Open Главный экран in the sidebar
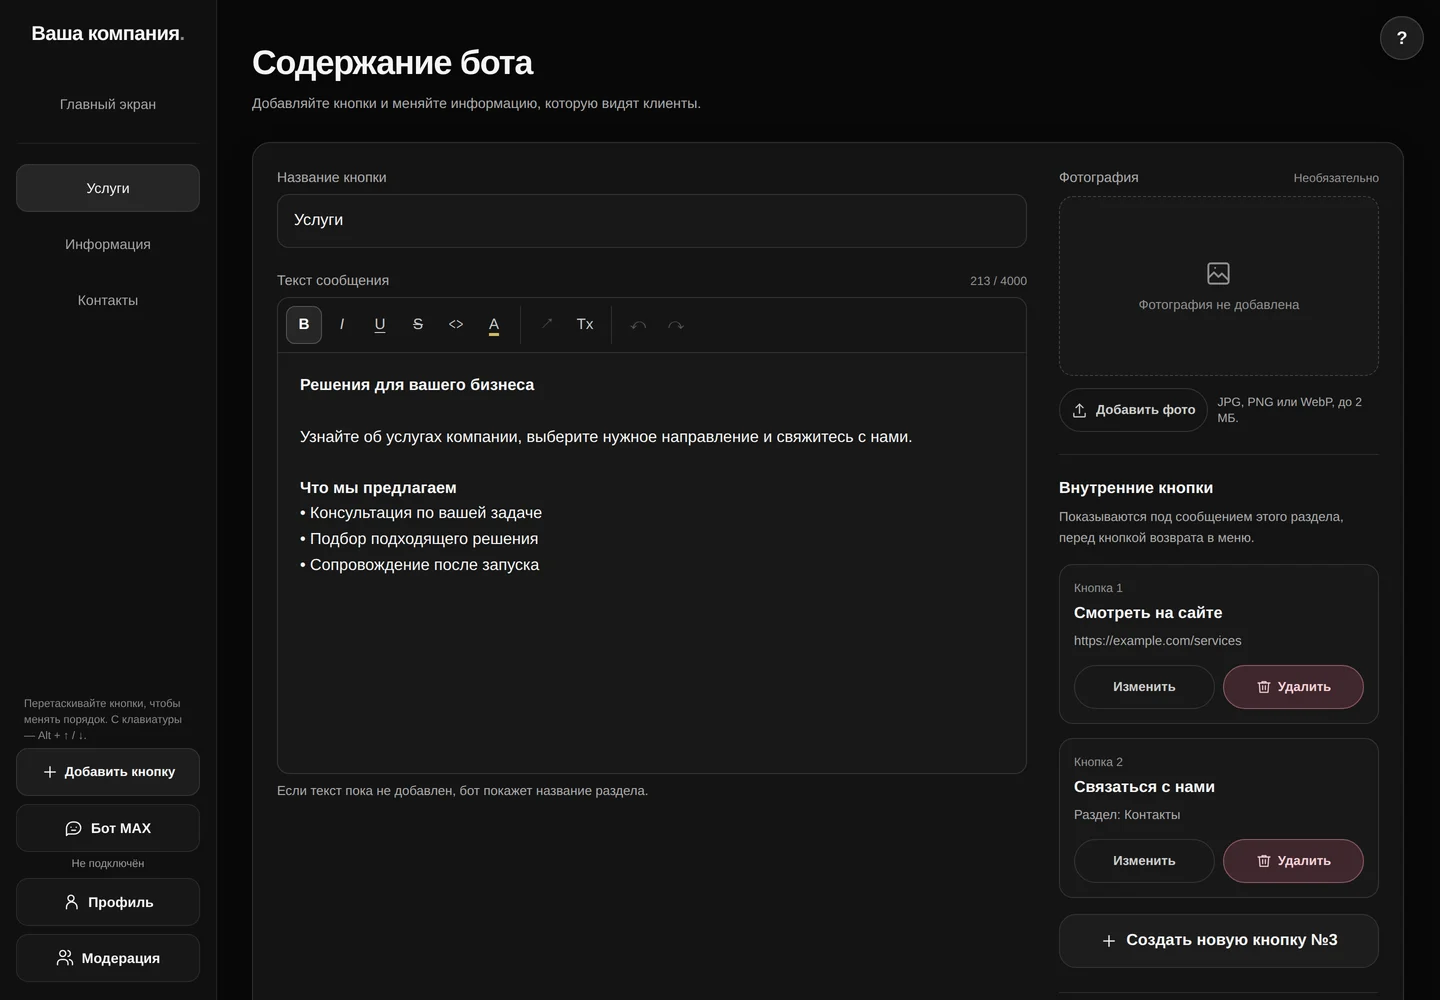Screen dimensions: 1440x1000 [x=108, y=104]
